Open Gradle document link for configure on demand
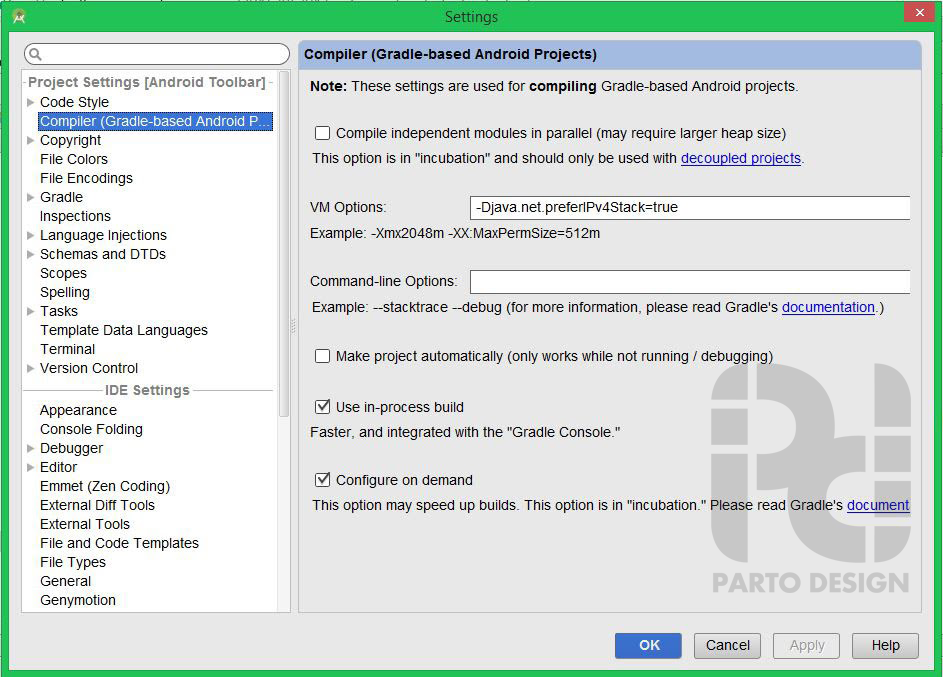 [x=878, y=505]
